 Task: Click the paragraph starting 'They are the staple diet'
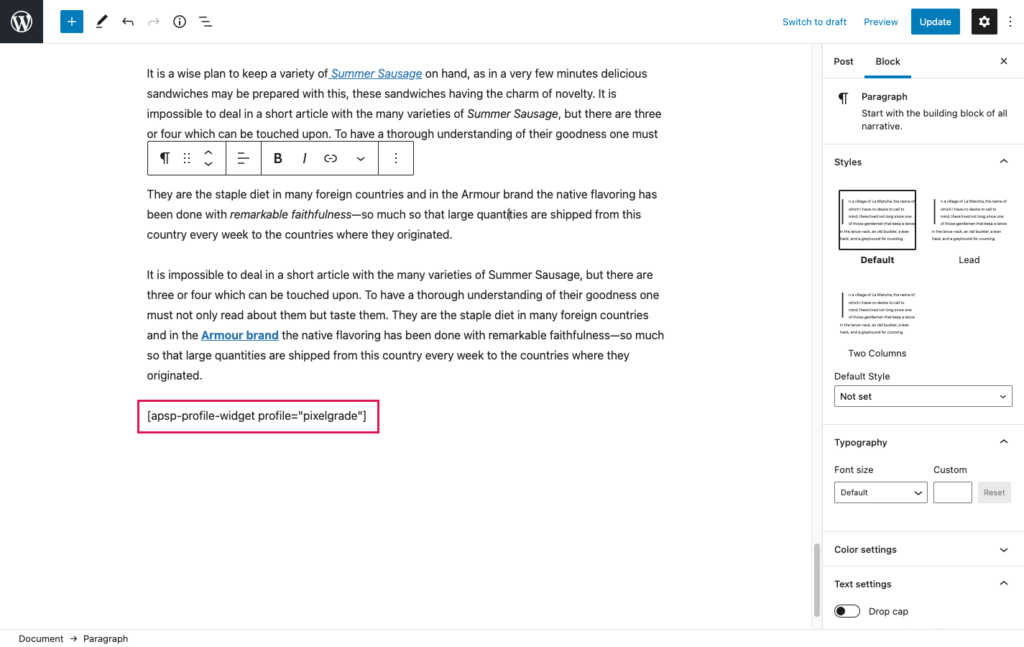tap(402, 214)
